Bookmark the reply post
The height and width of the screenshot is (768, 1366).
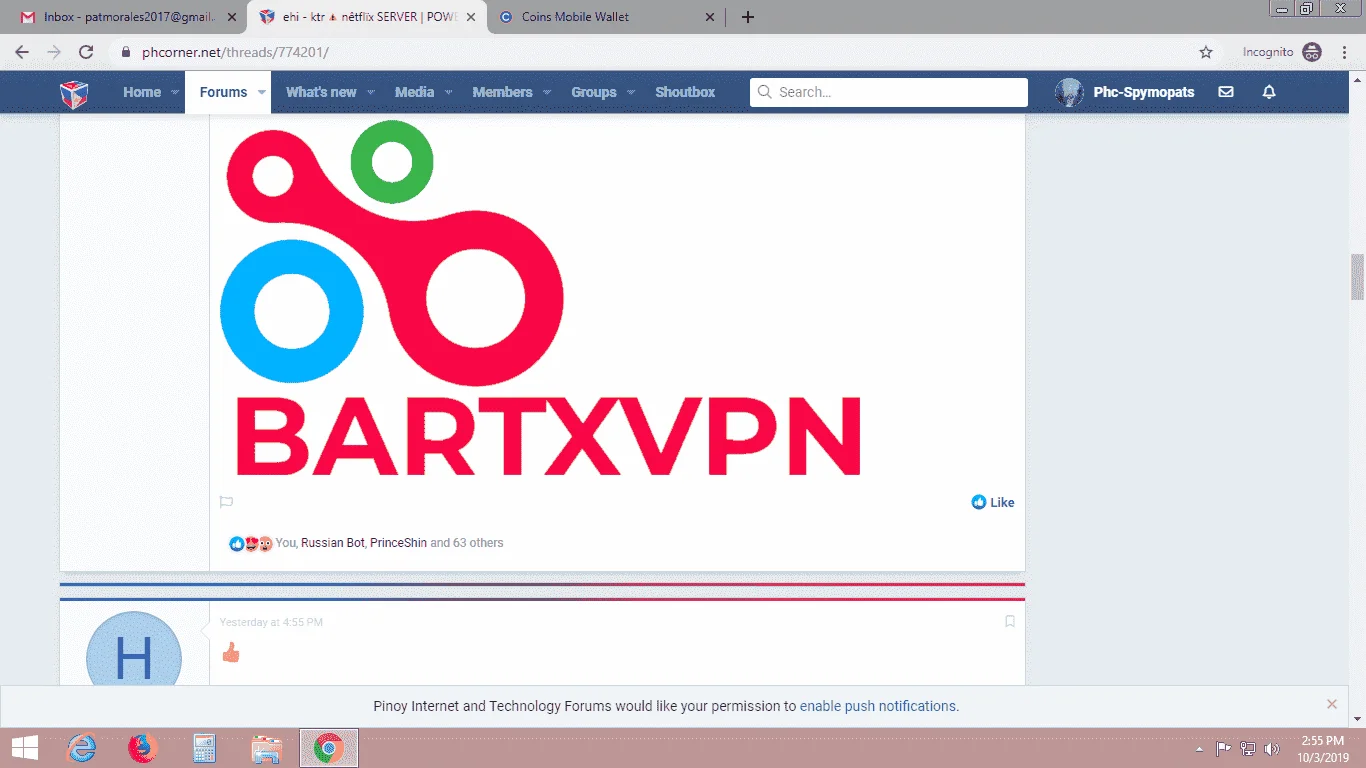click(x=1010, y=622)
